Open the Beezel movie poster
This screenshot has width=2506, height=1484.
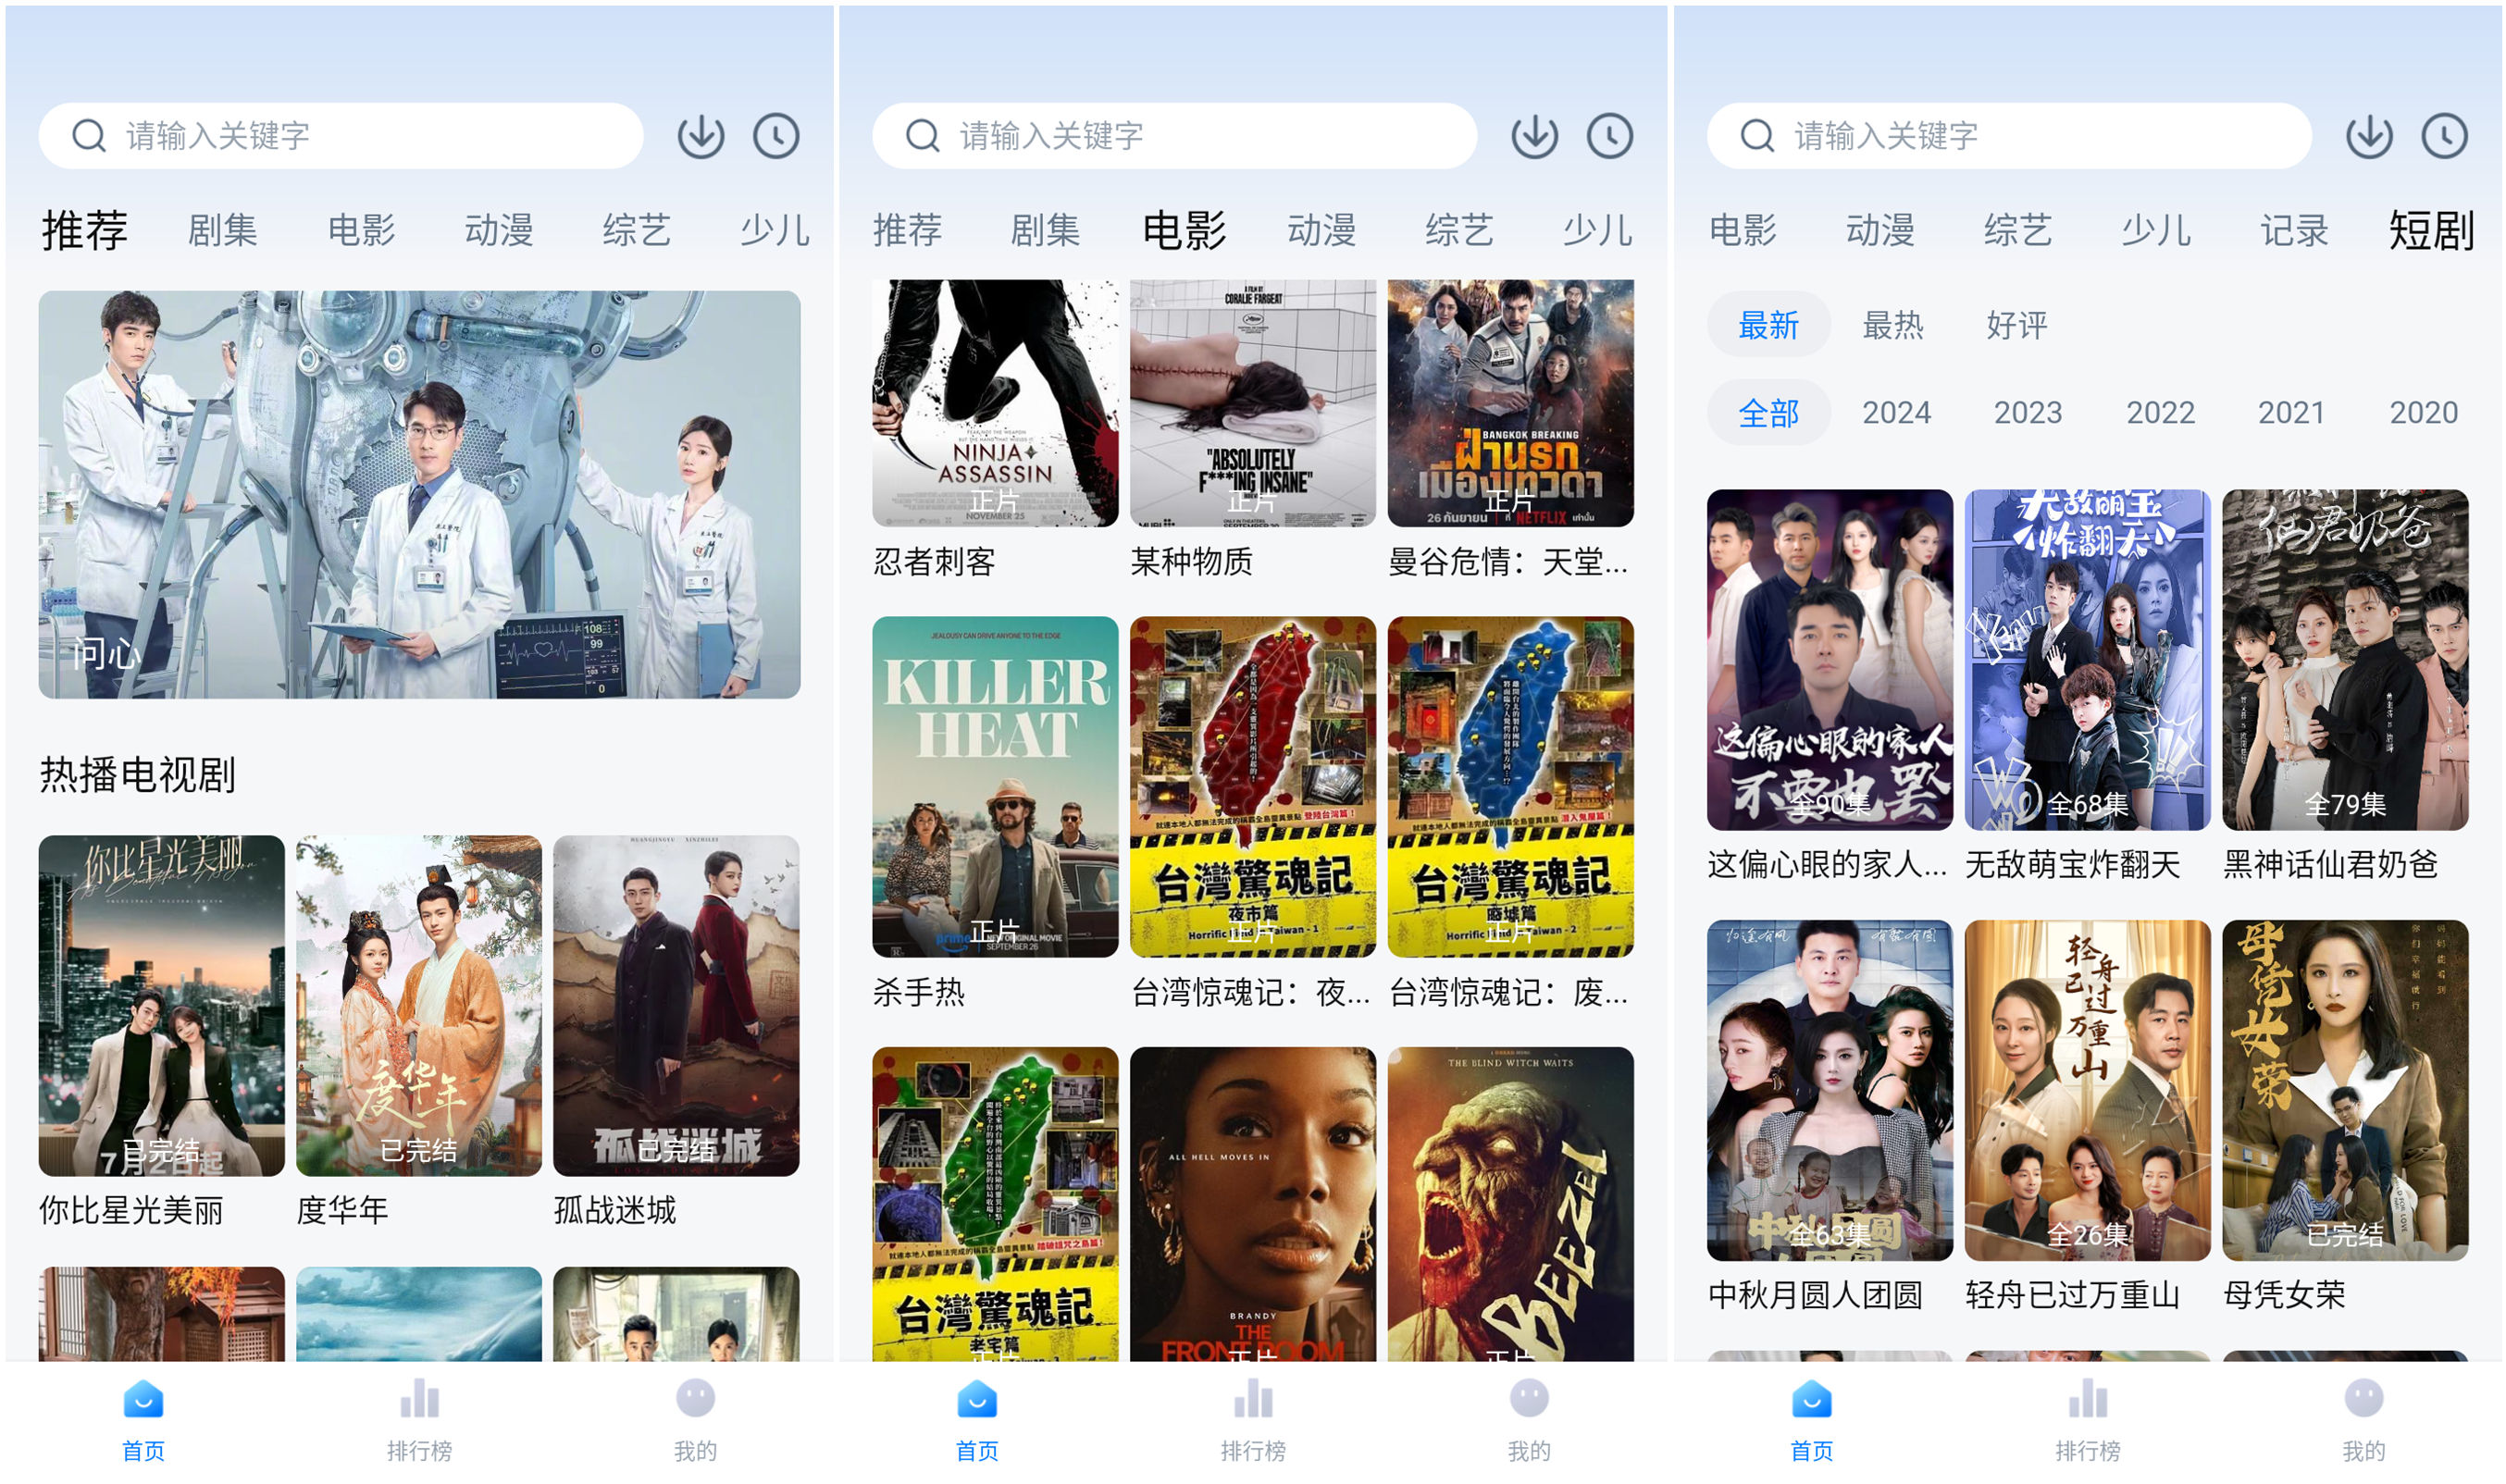[1511, 1204]
